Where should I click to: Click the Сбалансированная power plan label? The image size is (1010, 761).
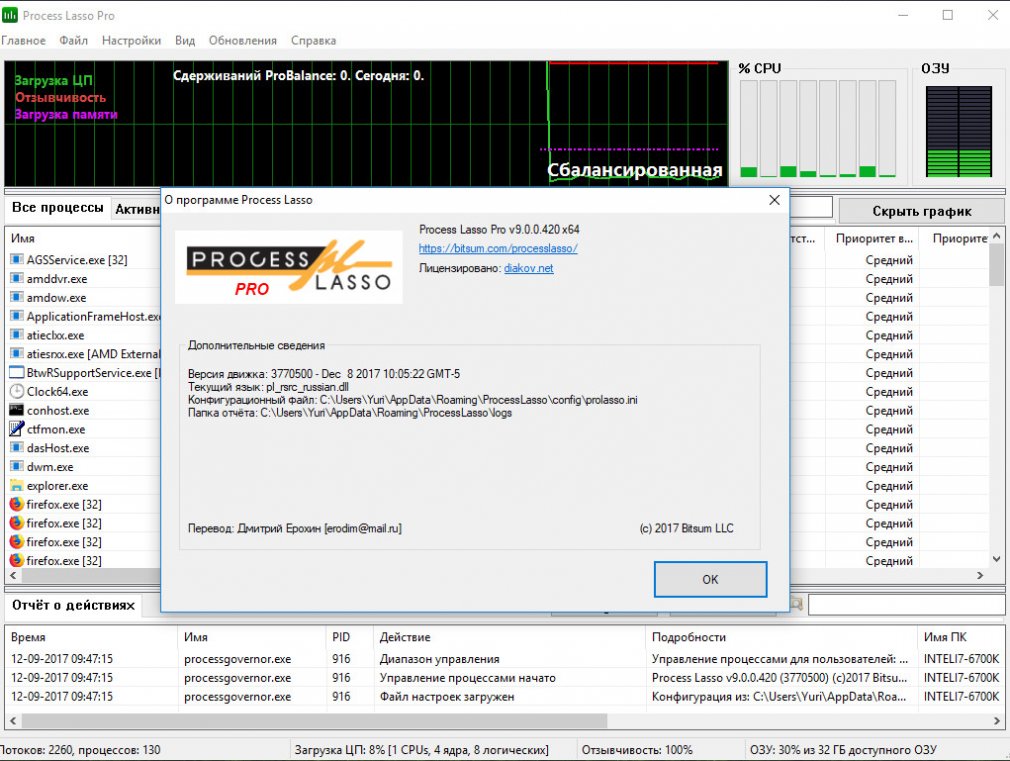tap(634, 170)
